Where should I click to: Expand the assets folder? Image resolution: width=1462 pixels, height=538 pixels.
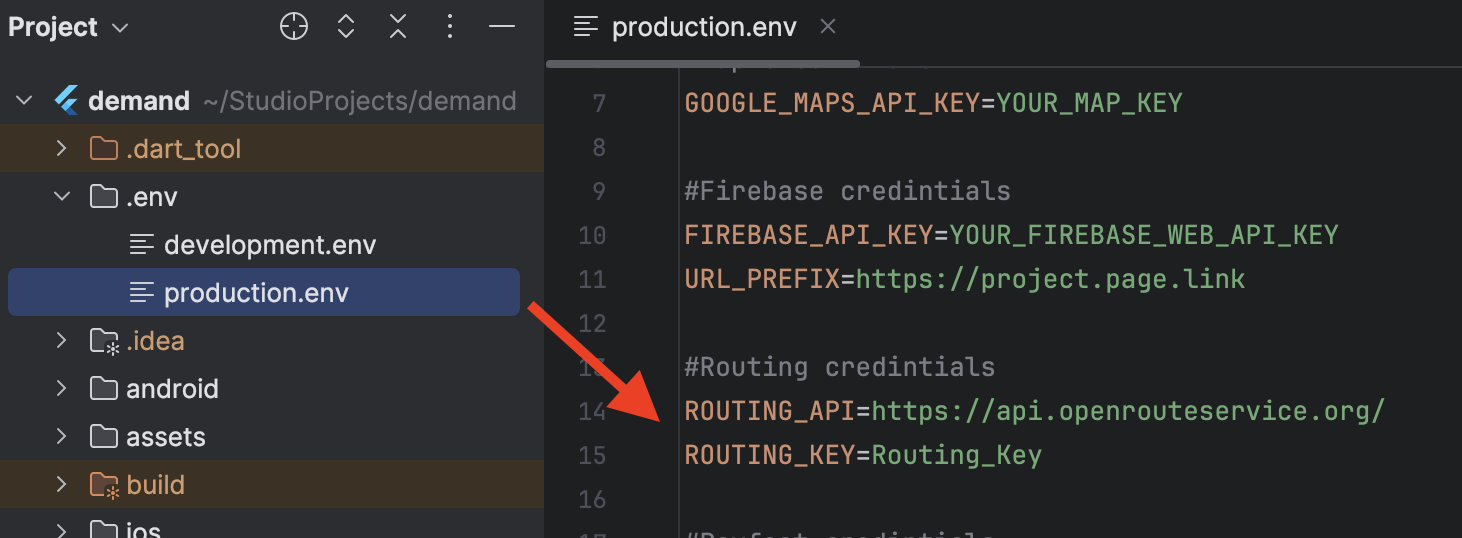pos(61,437)
